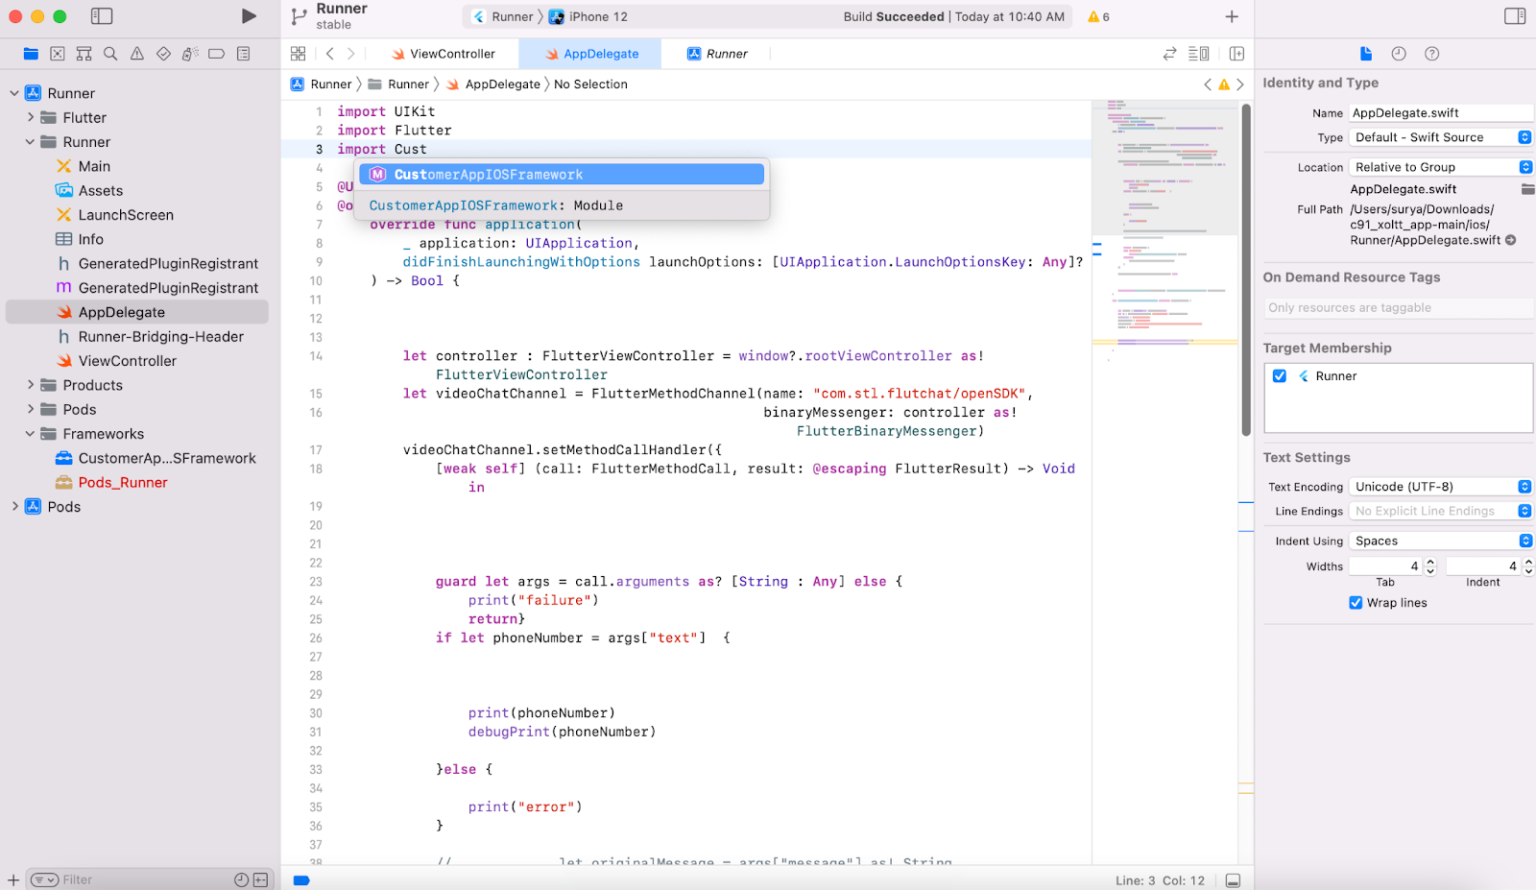Open the Test navigator diamond checkmark icon
This screenshot has height=890, width=1536.
[163, 54]
